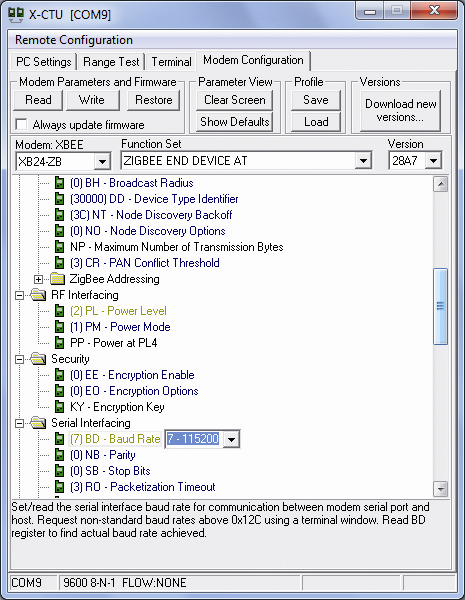Click the Read modem parameters button

tap(38, 100)
